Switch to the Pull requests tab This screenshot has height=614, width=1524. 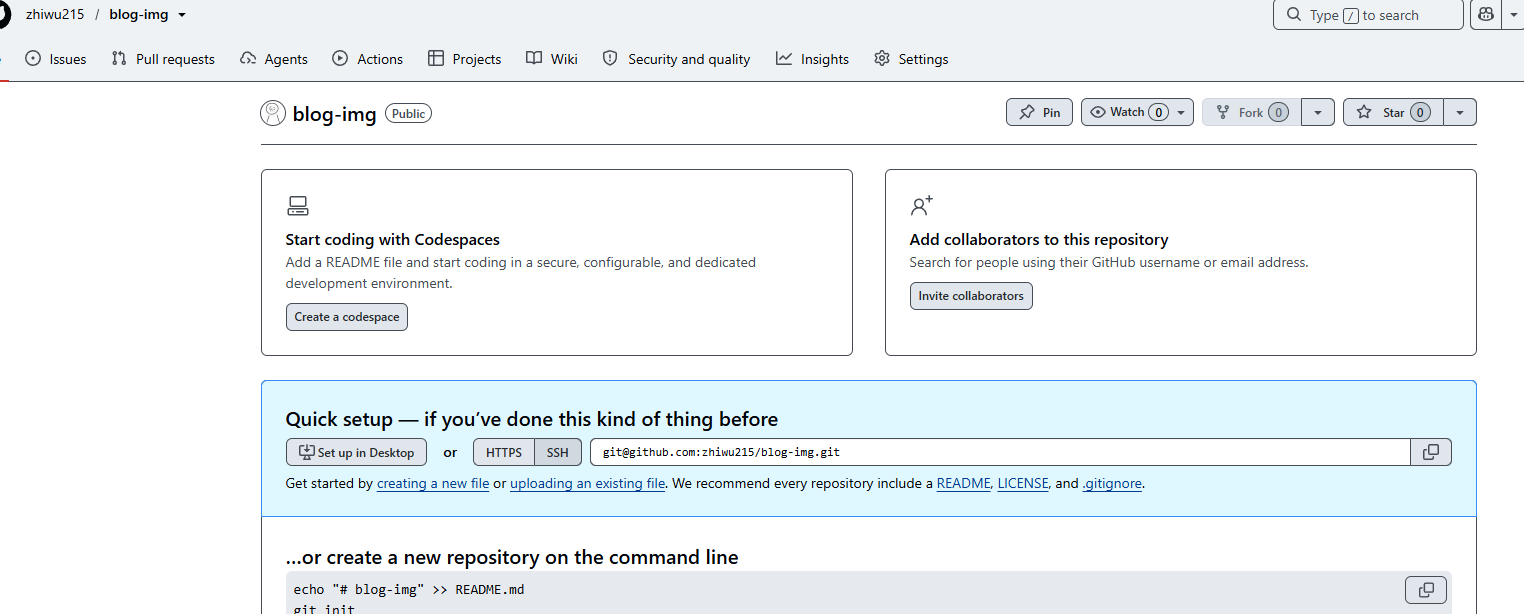pos(163,59)
